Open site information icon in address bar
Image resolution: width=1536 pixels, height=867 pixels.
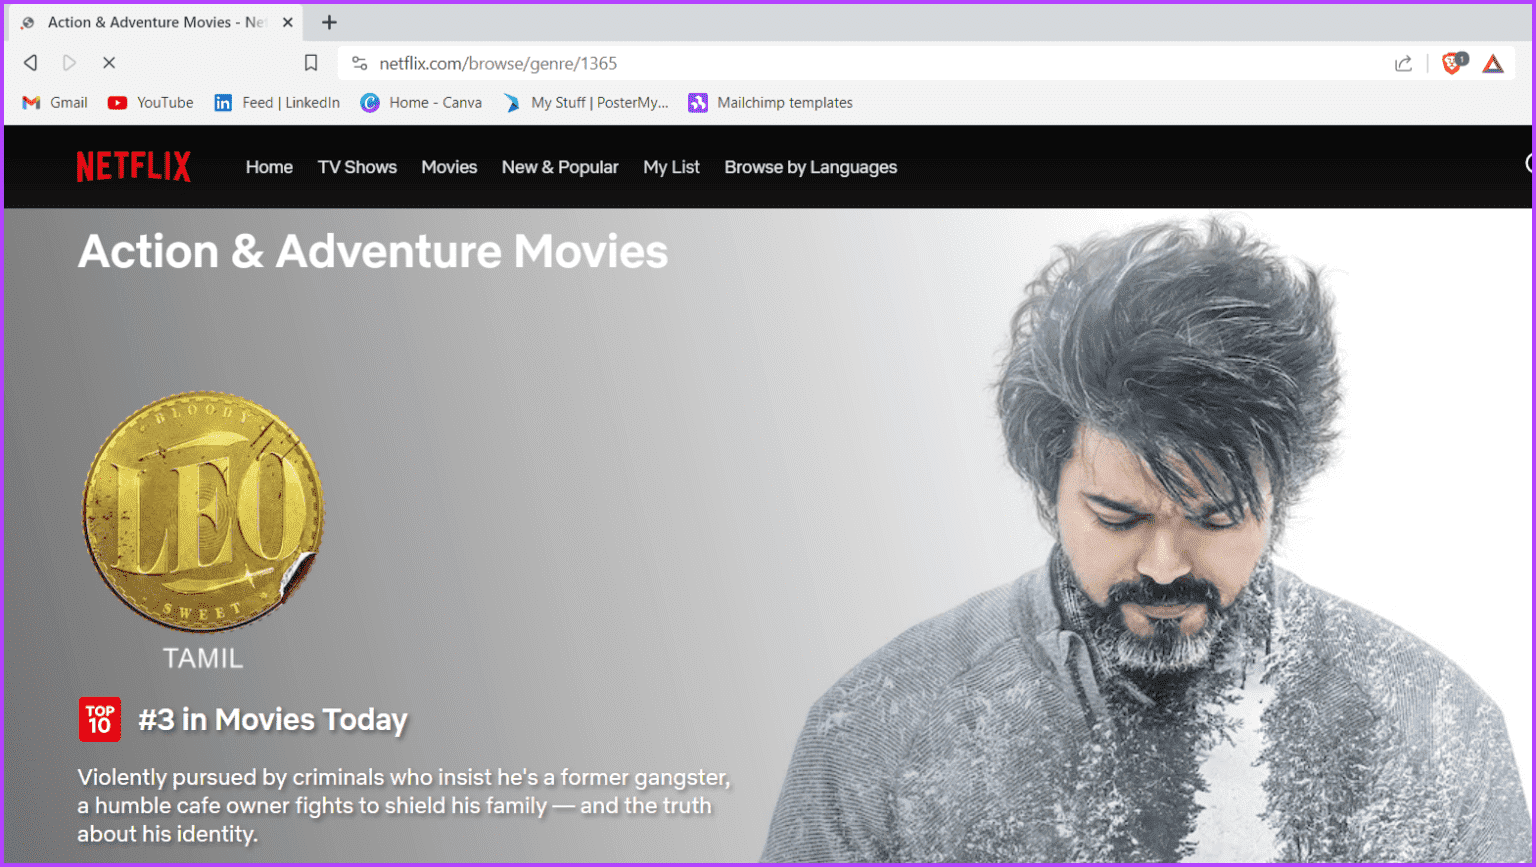[359, 63]
